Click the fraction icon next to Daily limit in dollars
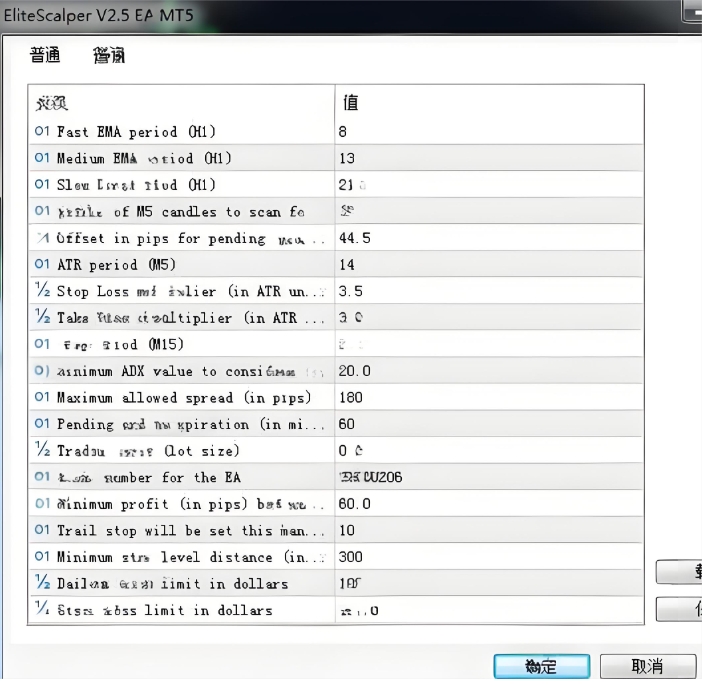Image resolution: width=702 pixels, height=684 pixels. pyautogui.click(x=42, y=583)
